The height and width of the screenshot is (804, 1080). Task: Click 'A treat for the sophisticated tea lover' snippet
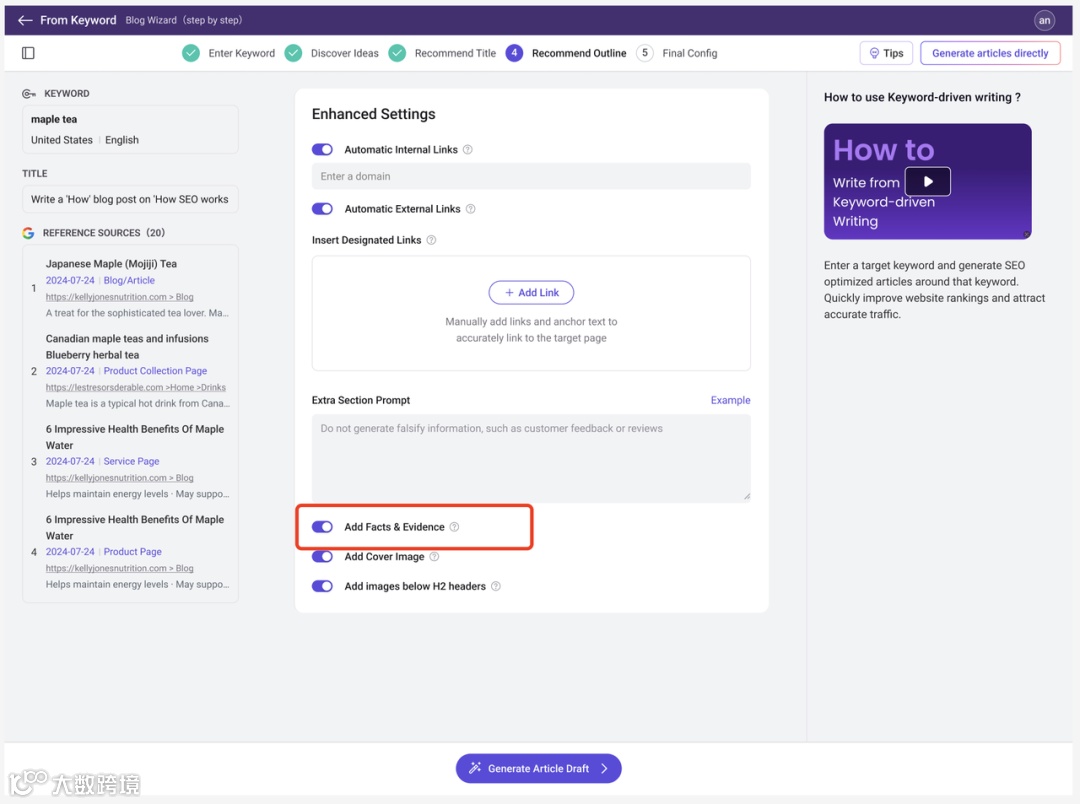coord(137,313)
